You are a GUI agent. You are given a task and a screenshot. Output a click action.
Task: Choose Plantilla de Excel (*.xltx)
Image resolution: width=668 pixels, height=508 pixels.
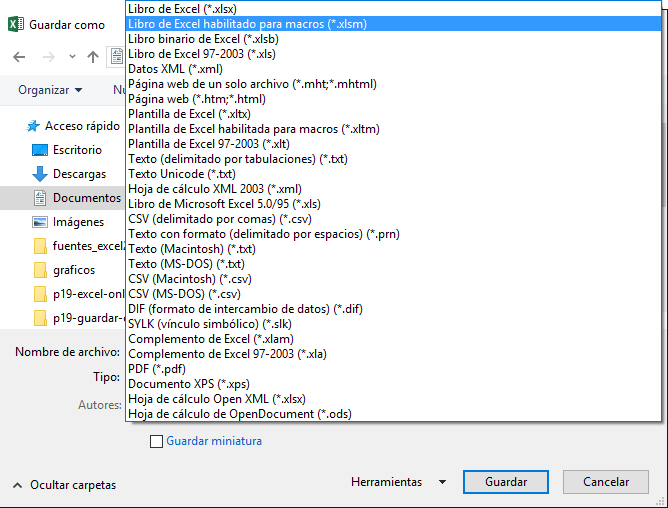(393, 114)
